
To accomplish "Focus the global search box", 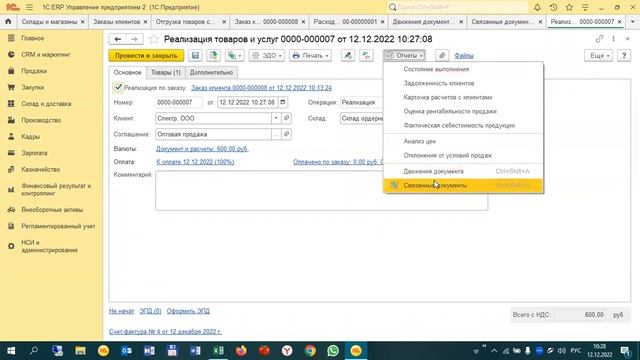I will [x=458, y=7].
